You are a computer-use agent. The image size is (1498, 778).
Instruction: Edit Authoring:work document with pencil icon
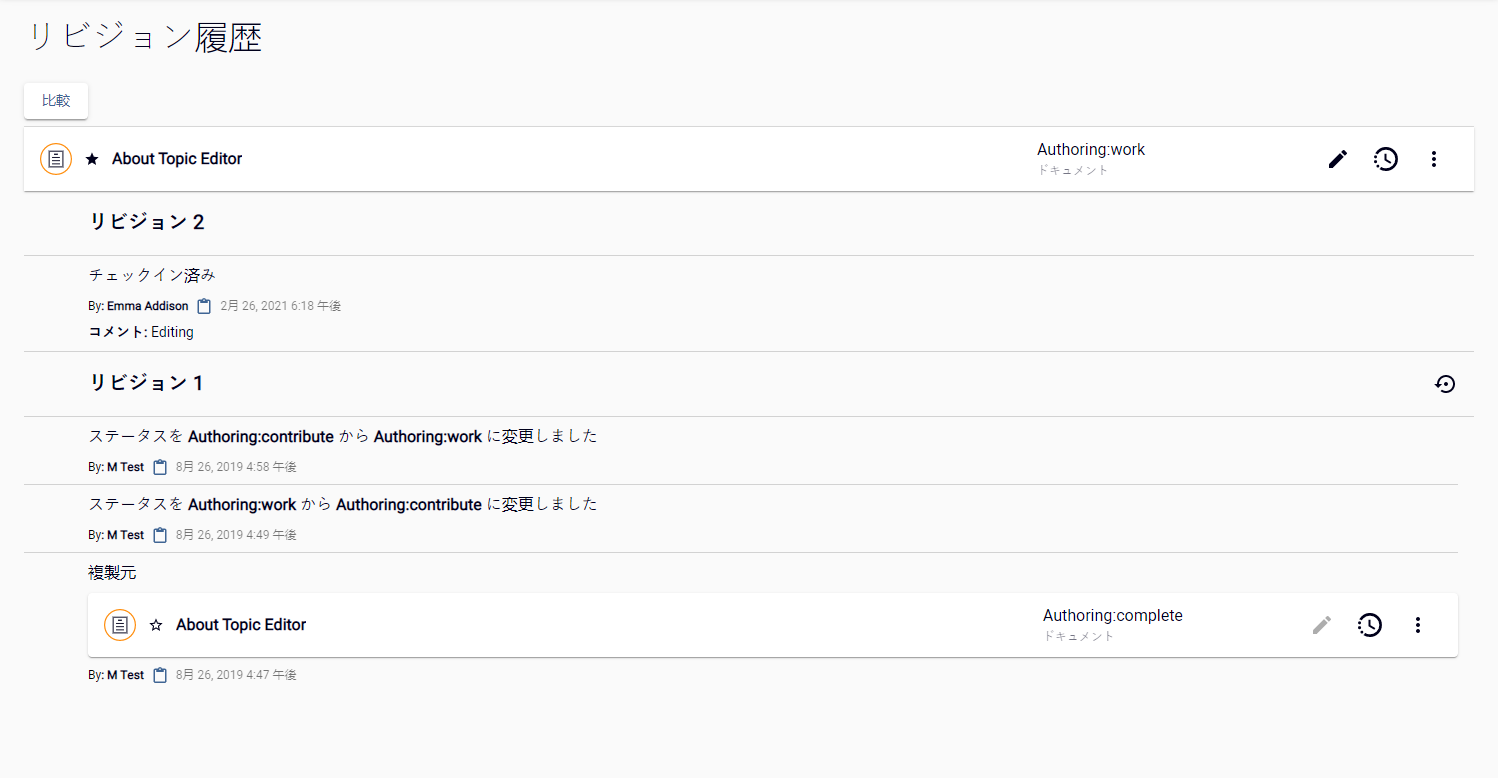pos(1338,159)
